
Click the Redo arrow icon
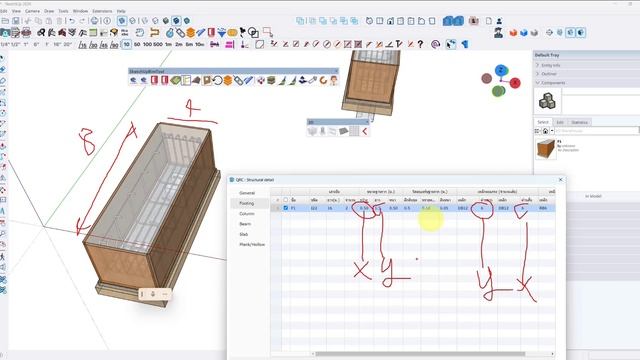82,20
